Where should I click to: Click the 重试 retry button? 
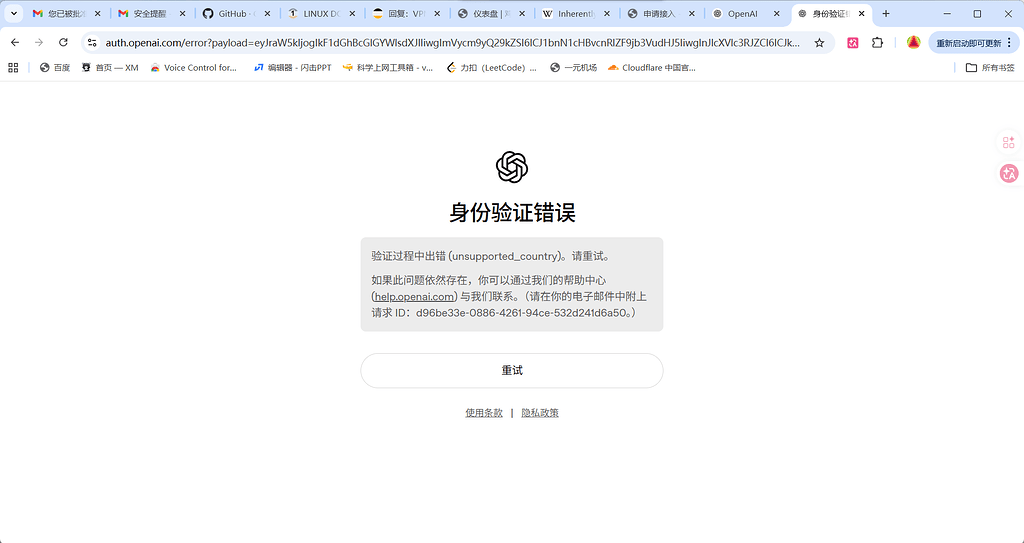pyautogui.click(x=512, y=370)
